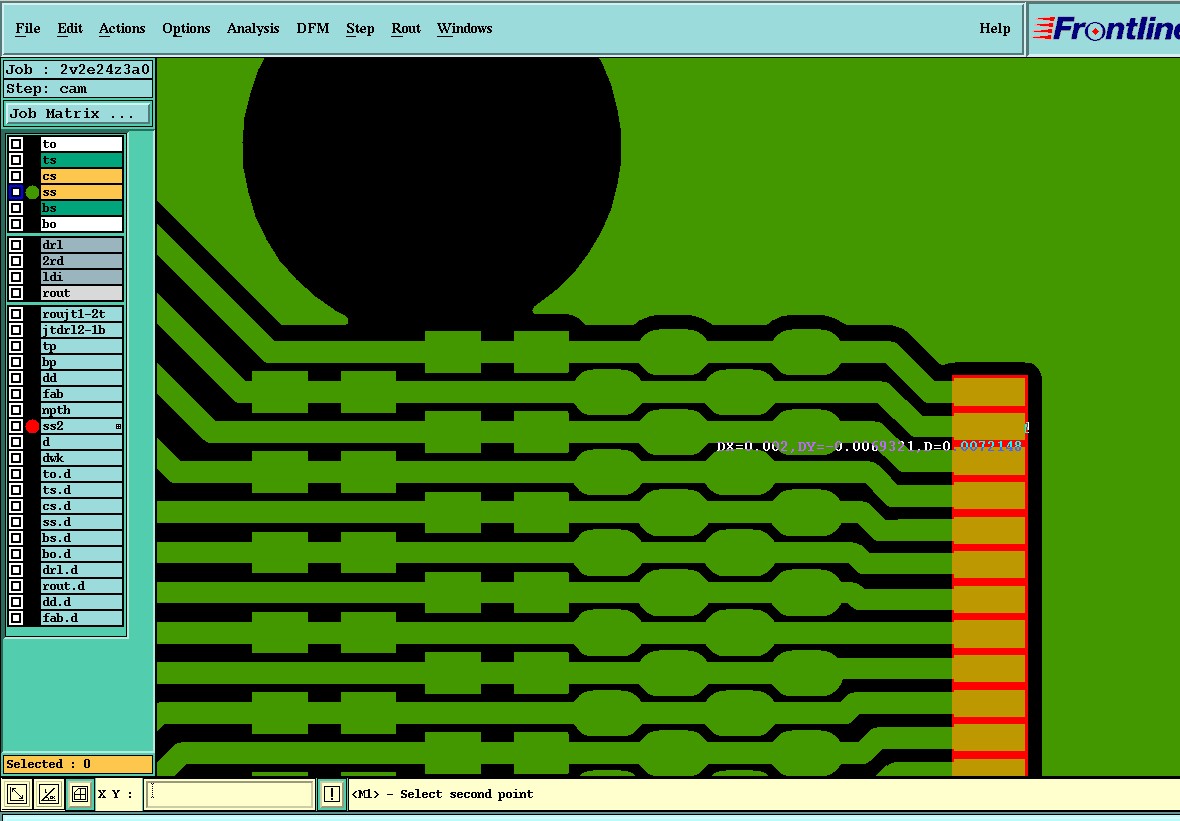Viewport: 1180px width, 821px height.
Task: Open the File menu
Action: click(28, 29)
